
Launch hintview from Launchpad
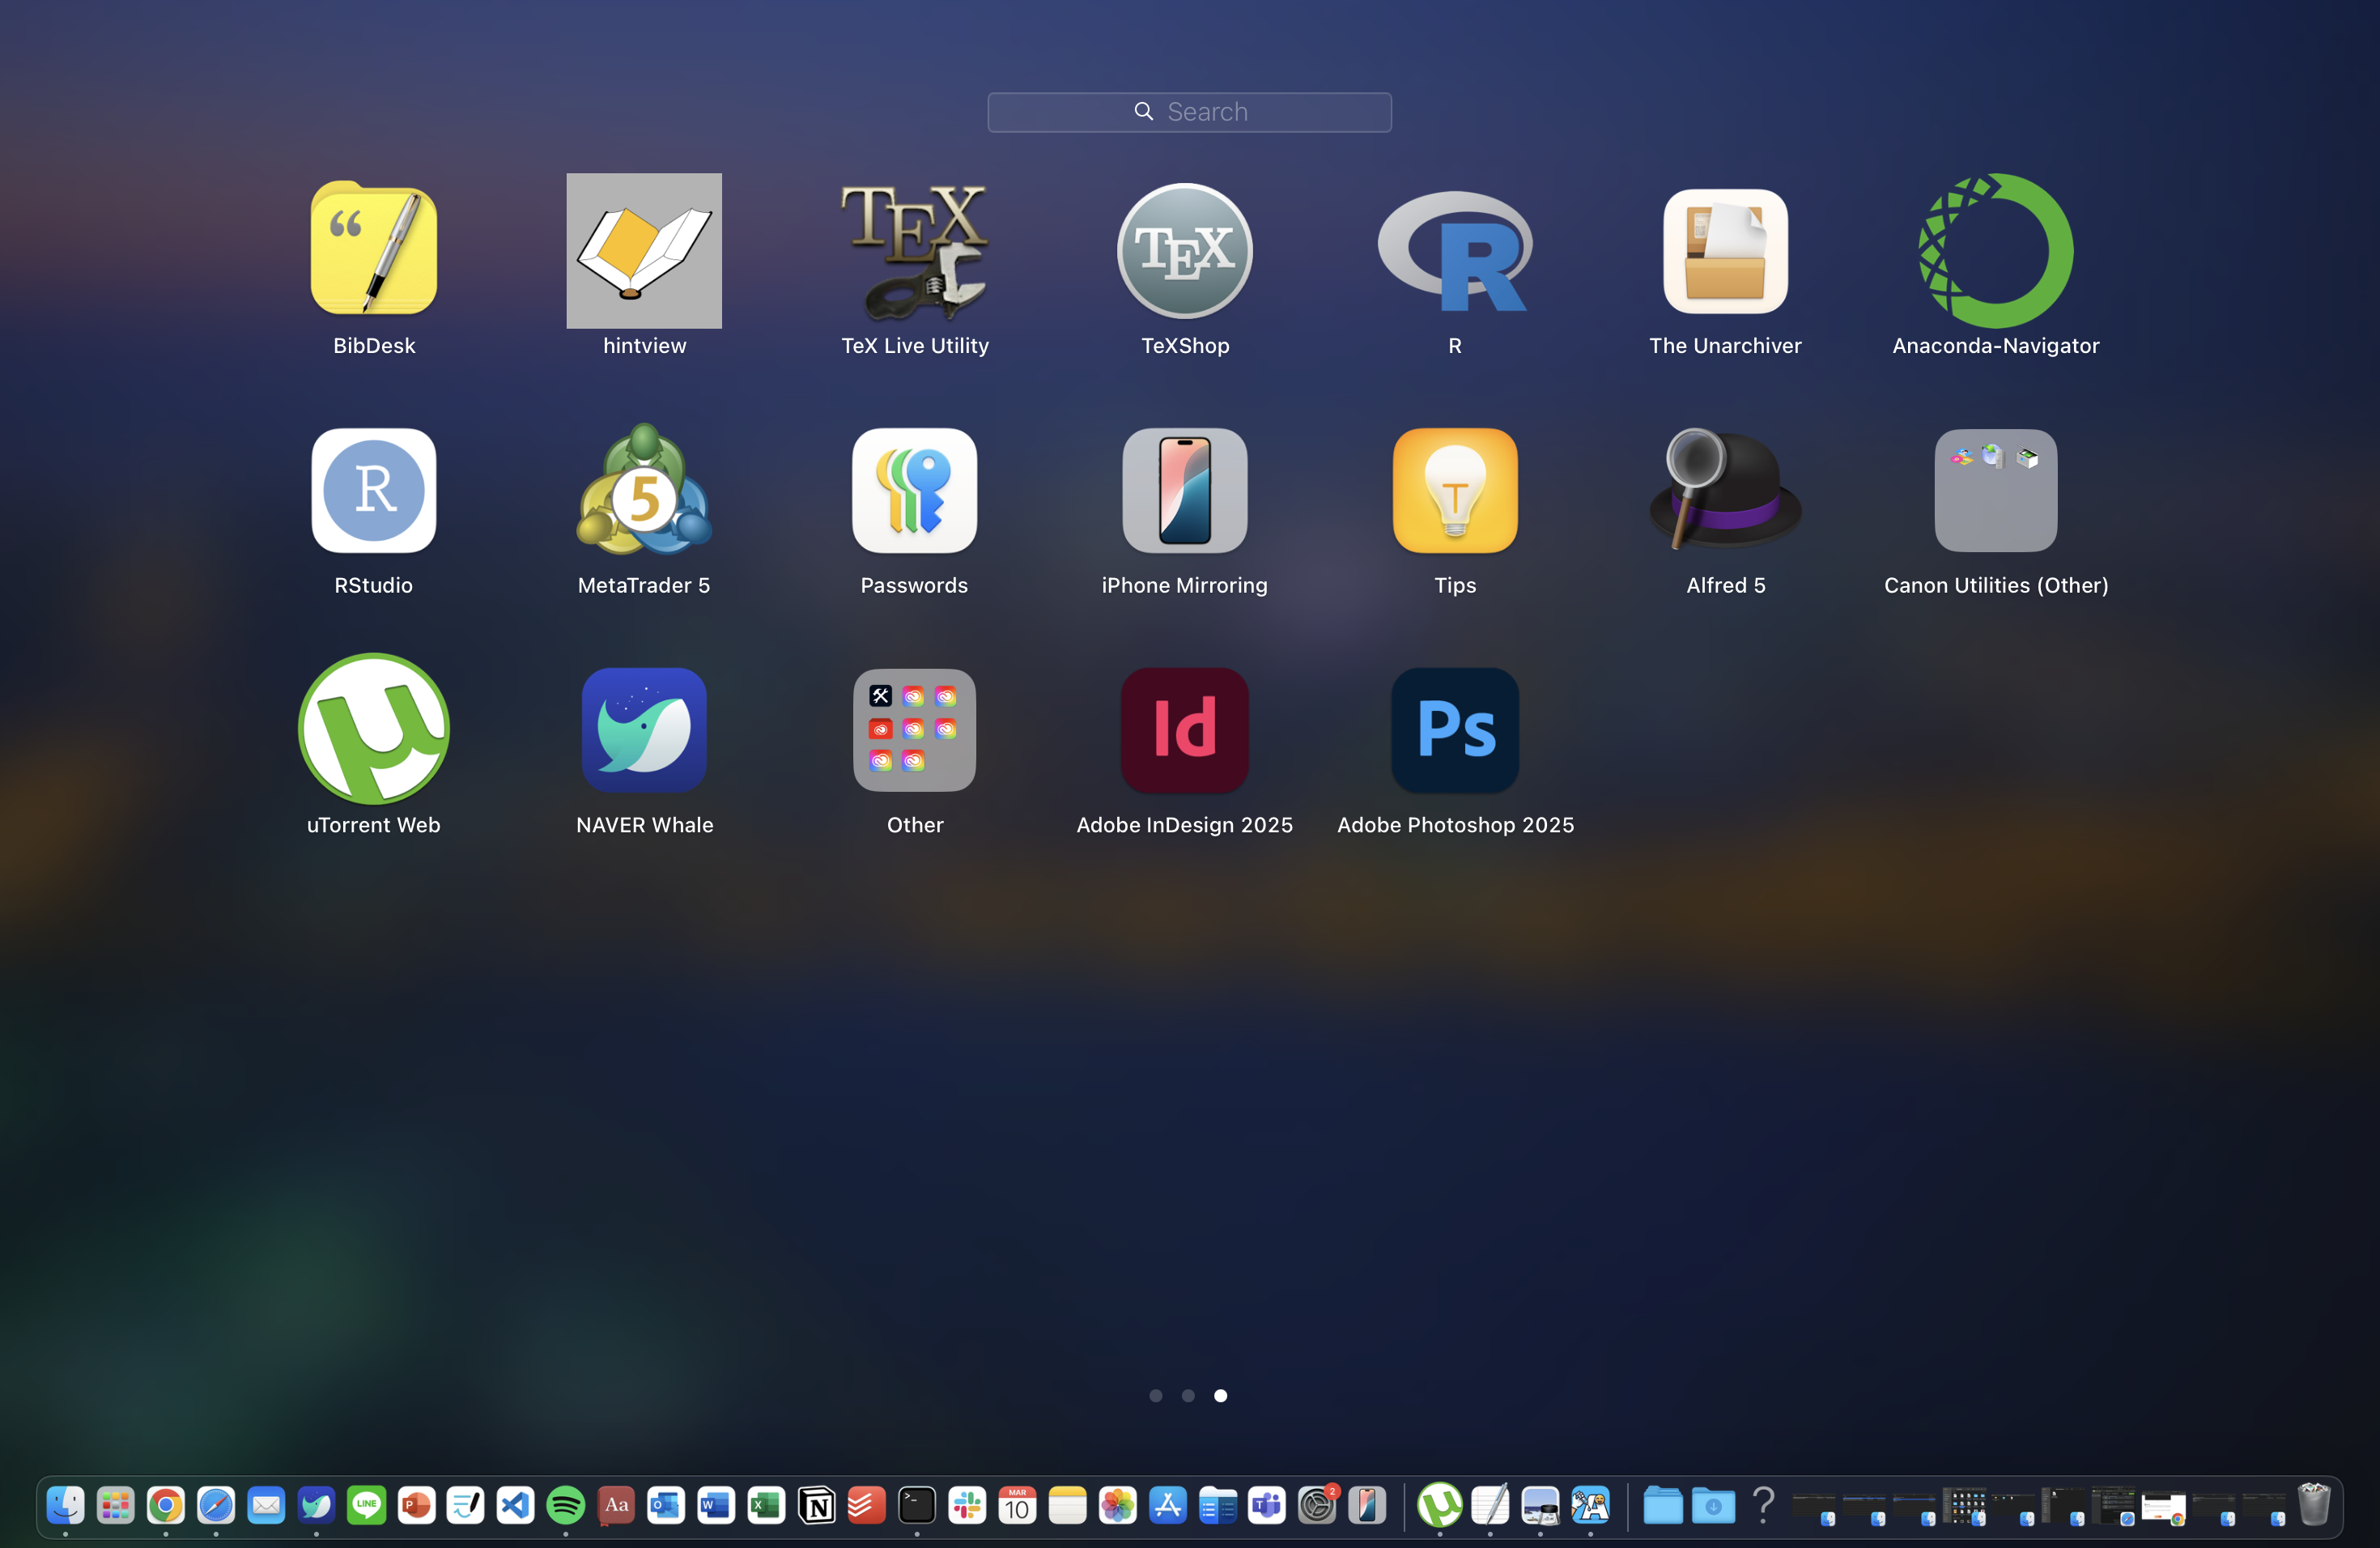tap(644, 250)
